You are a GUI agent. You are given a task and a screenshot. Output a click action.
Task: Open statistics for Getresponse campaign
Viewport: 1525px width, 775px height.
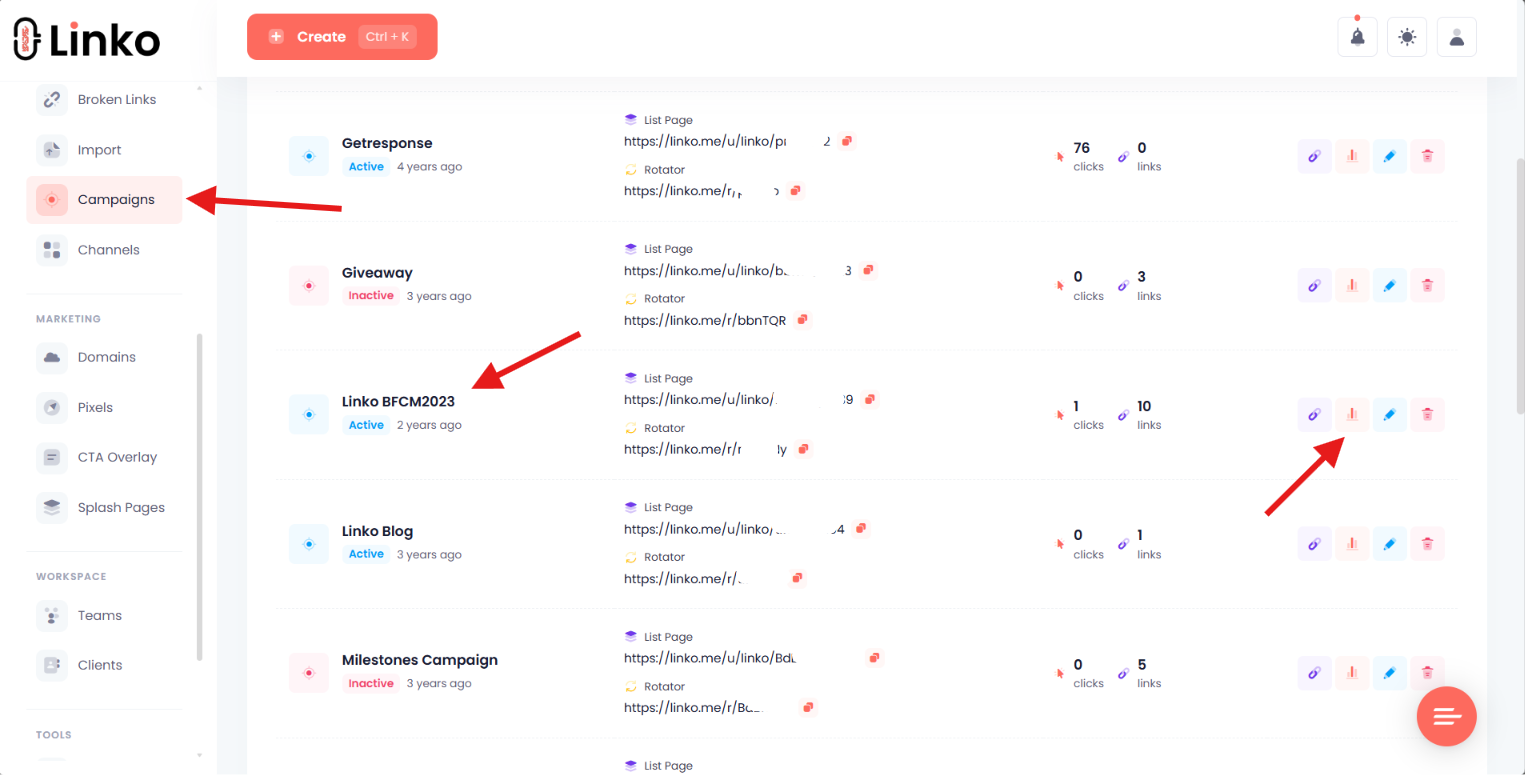1352,156
